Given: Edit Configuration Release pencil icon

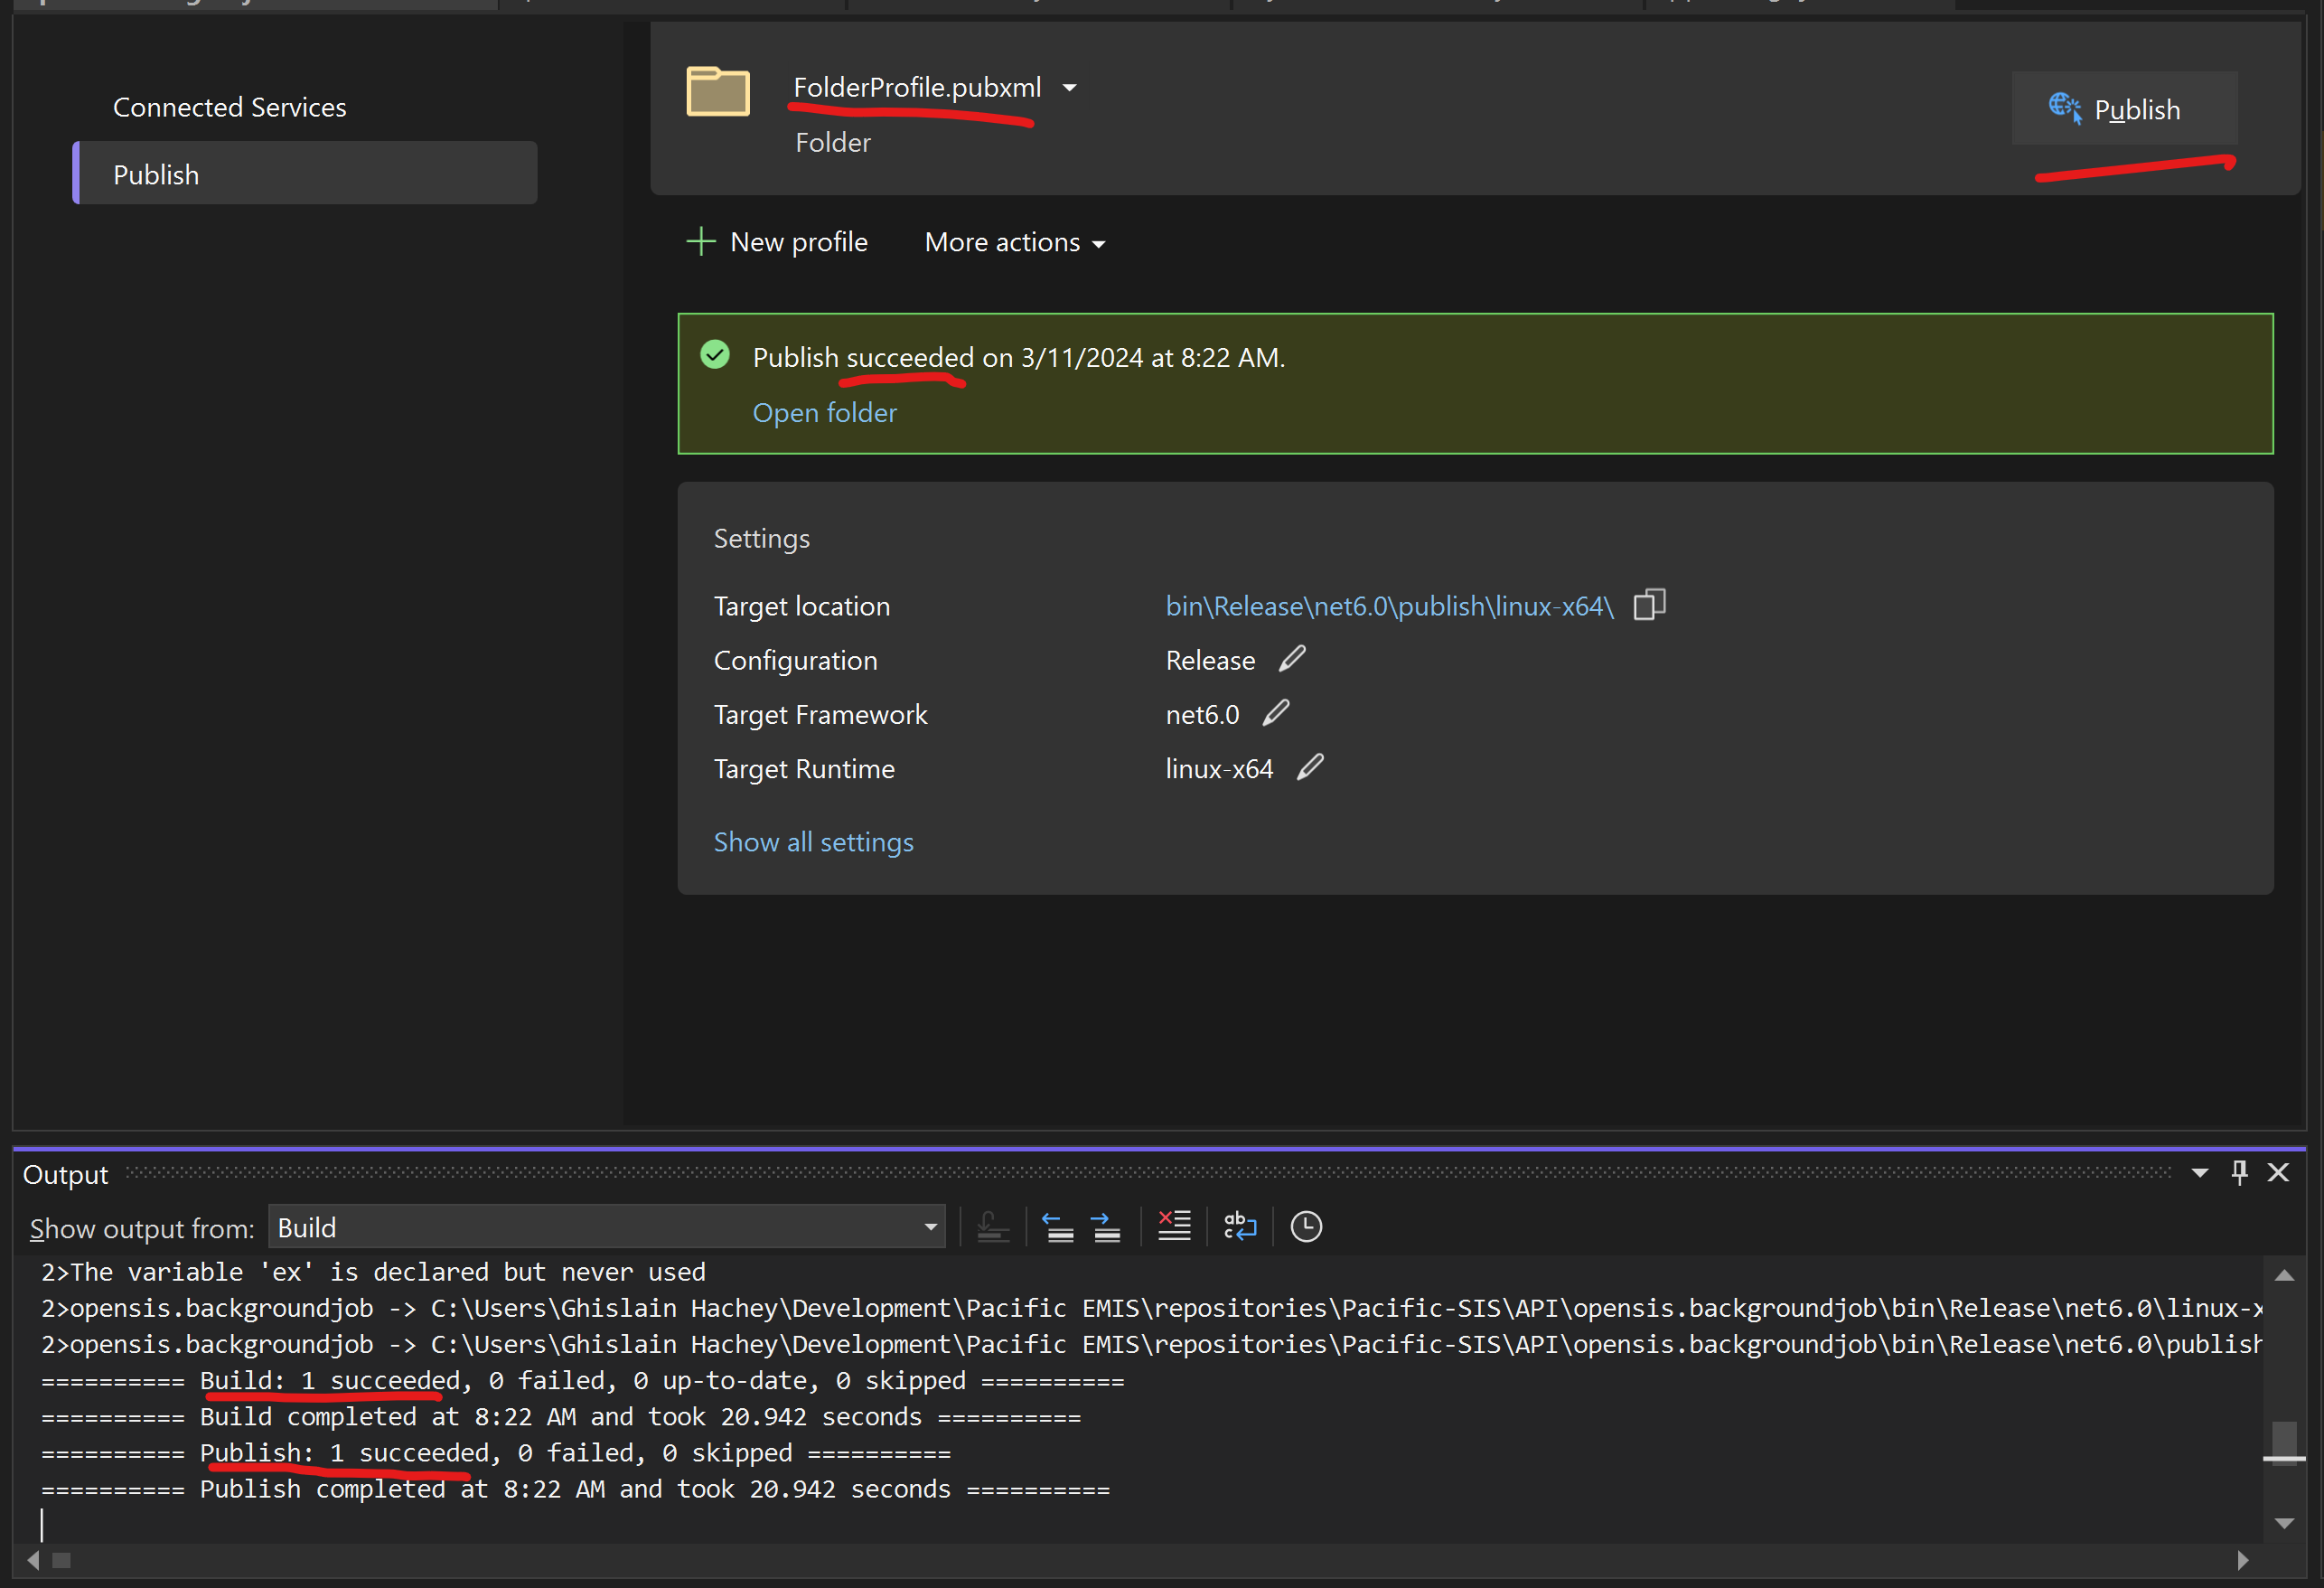Looking at the screenshot, I should tap(1292, 659).
